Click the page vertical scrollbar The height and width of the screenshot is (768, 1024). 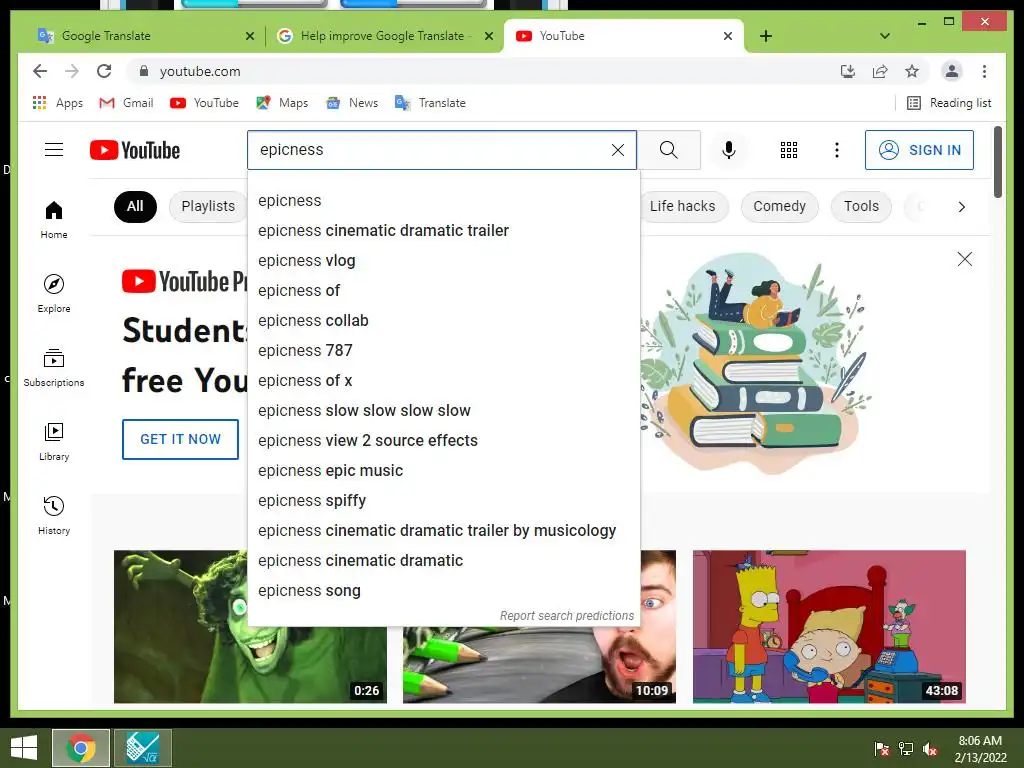[x=997, y=162]
